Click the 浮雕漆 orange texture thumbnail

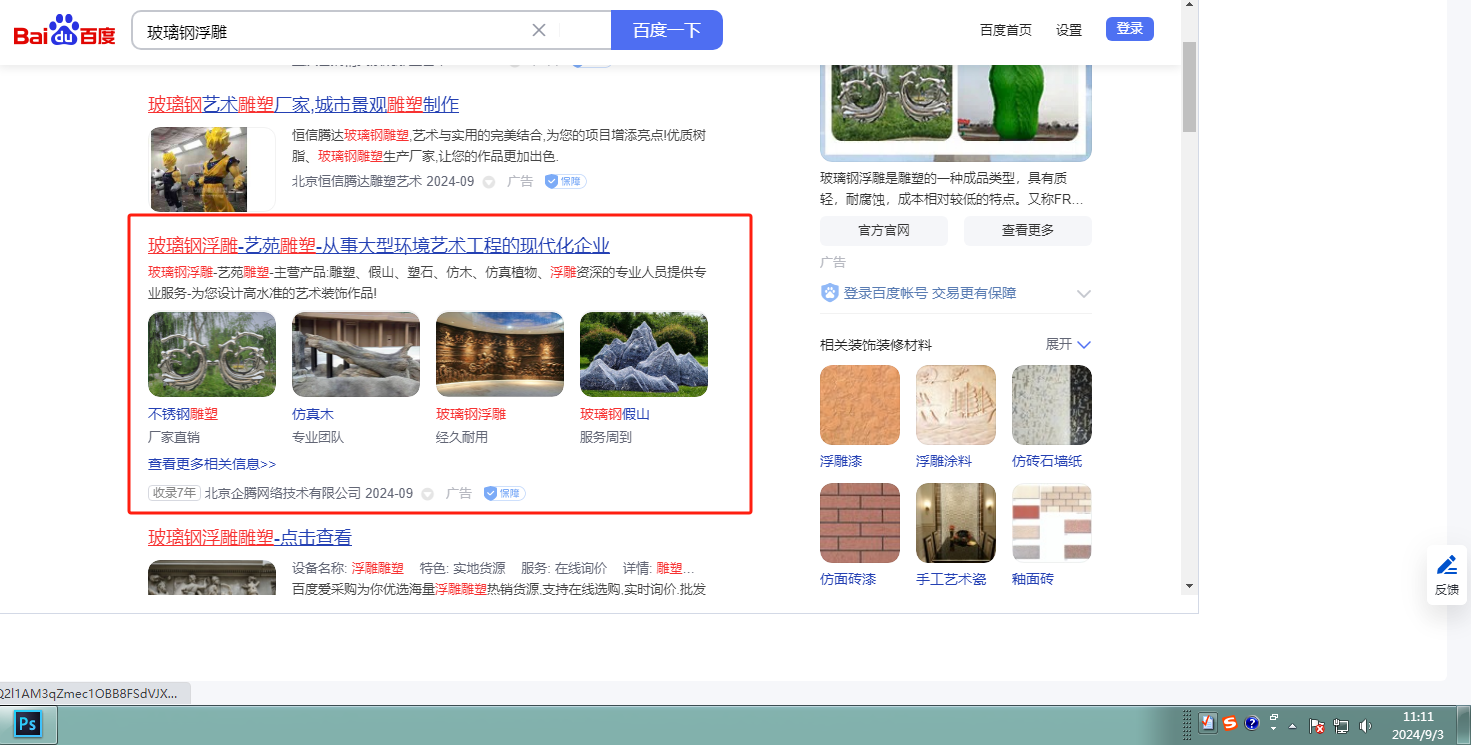click(860, 405)
